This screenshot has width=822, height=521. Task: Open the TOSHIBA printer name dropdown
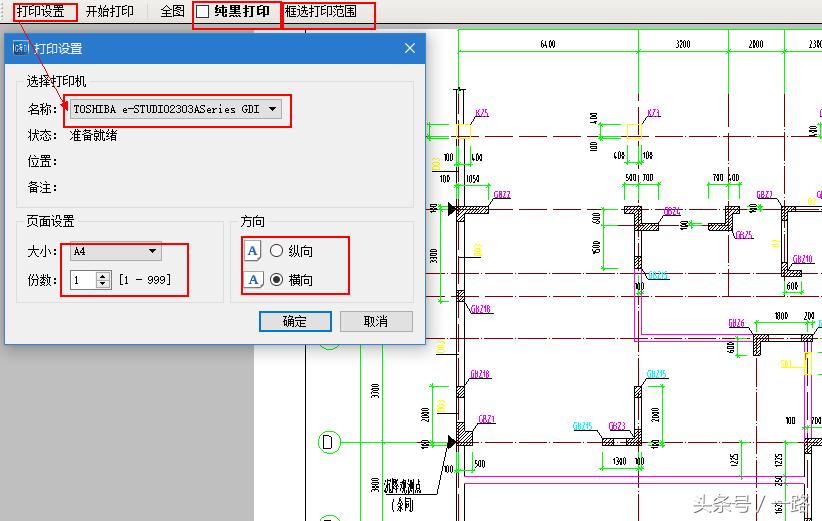click(273, 109)
